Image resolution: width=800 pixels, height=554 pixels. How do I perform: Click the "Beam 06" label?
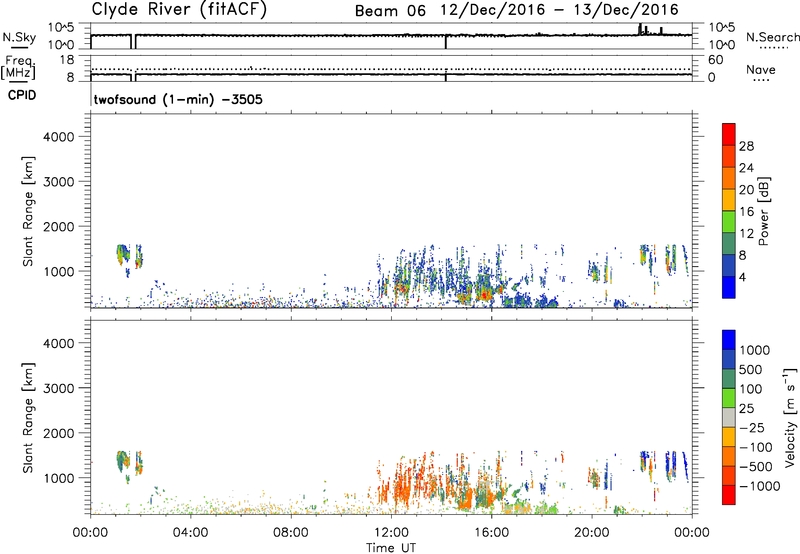pyautogui.click(x=390, y=11)
